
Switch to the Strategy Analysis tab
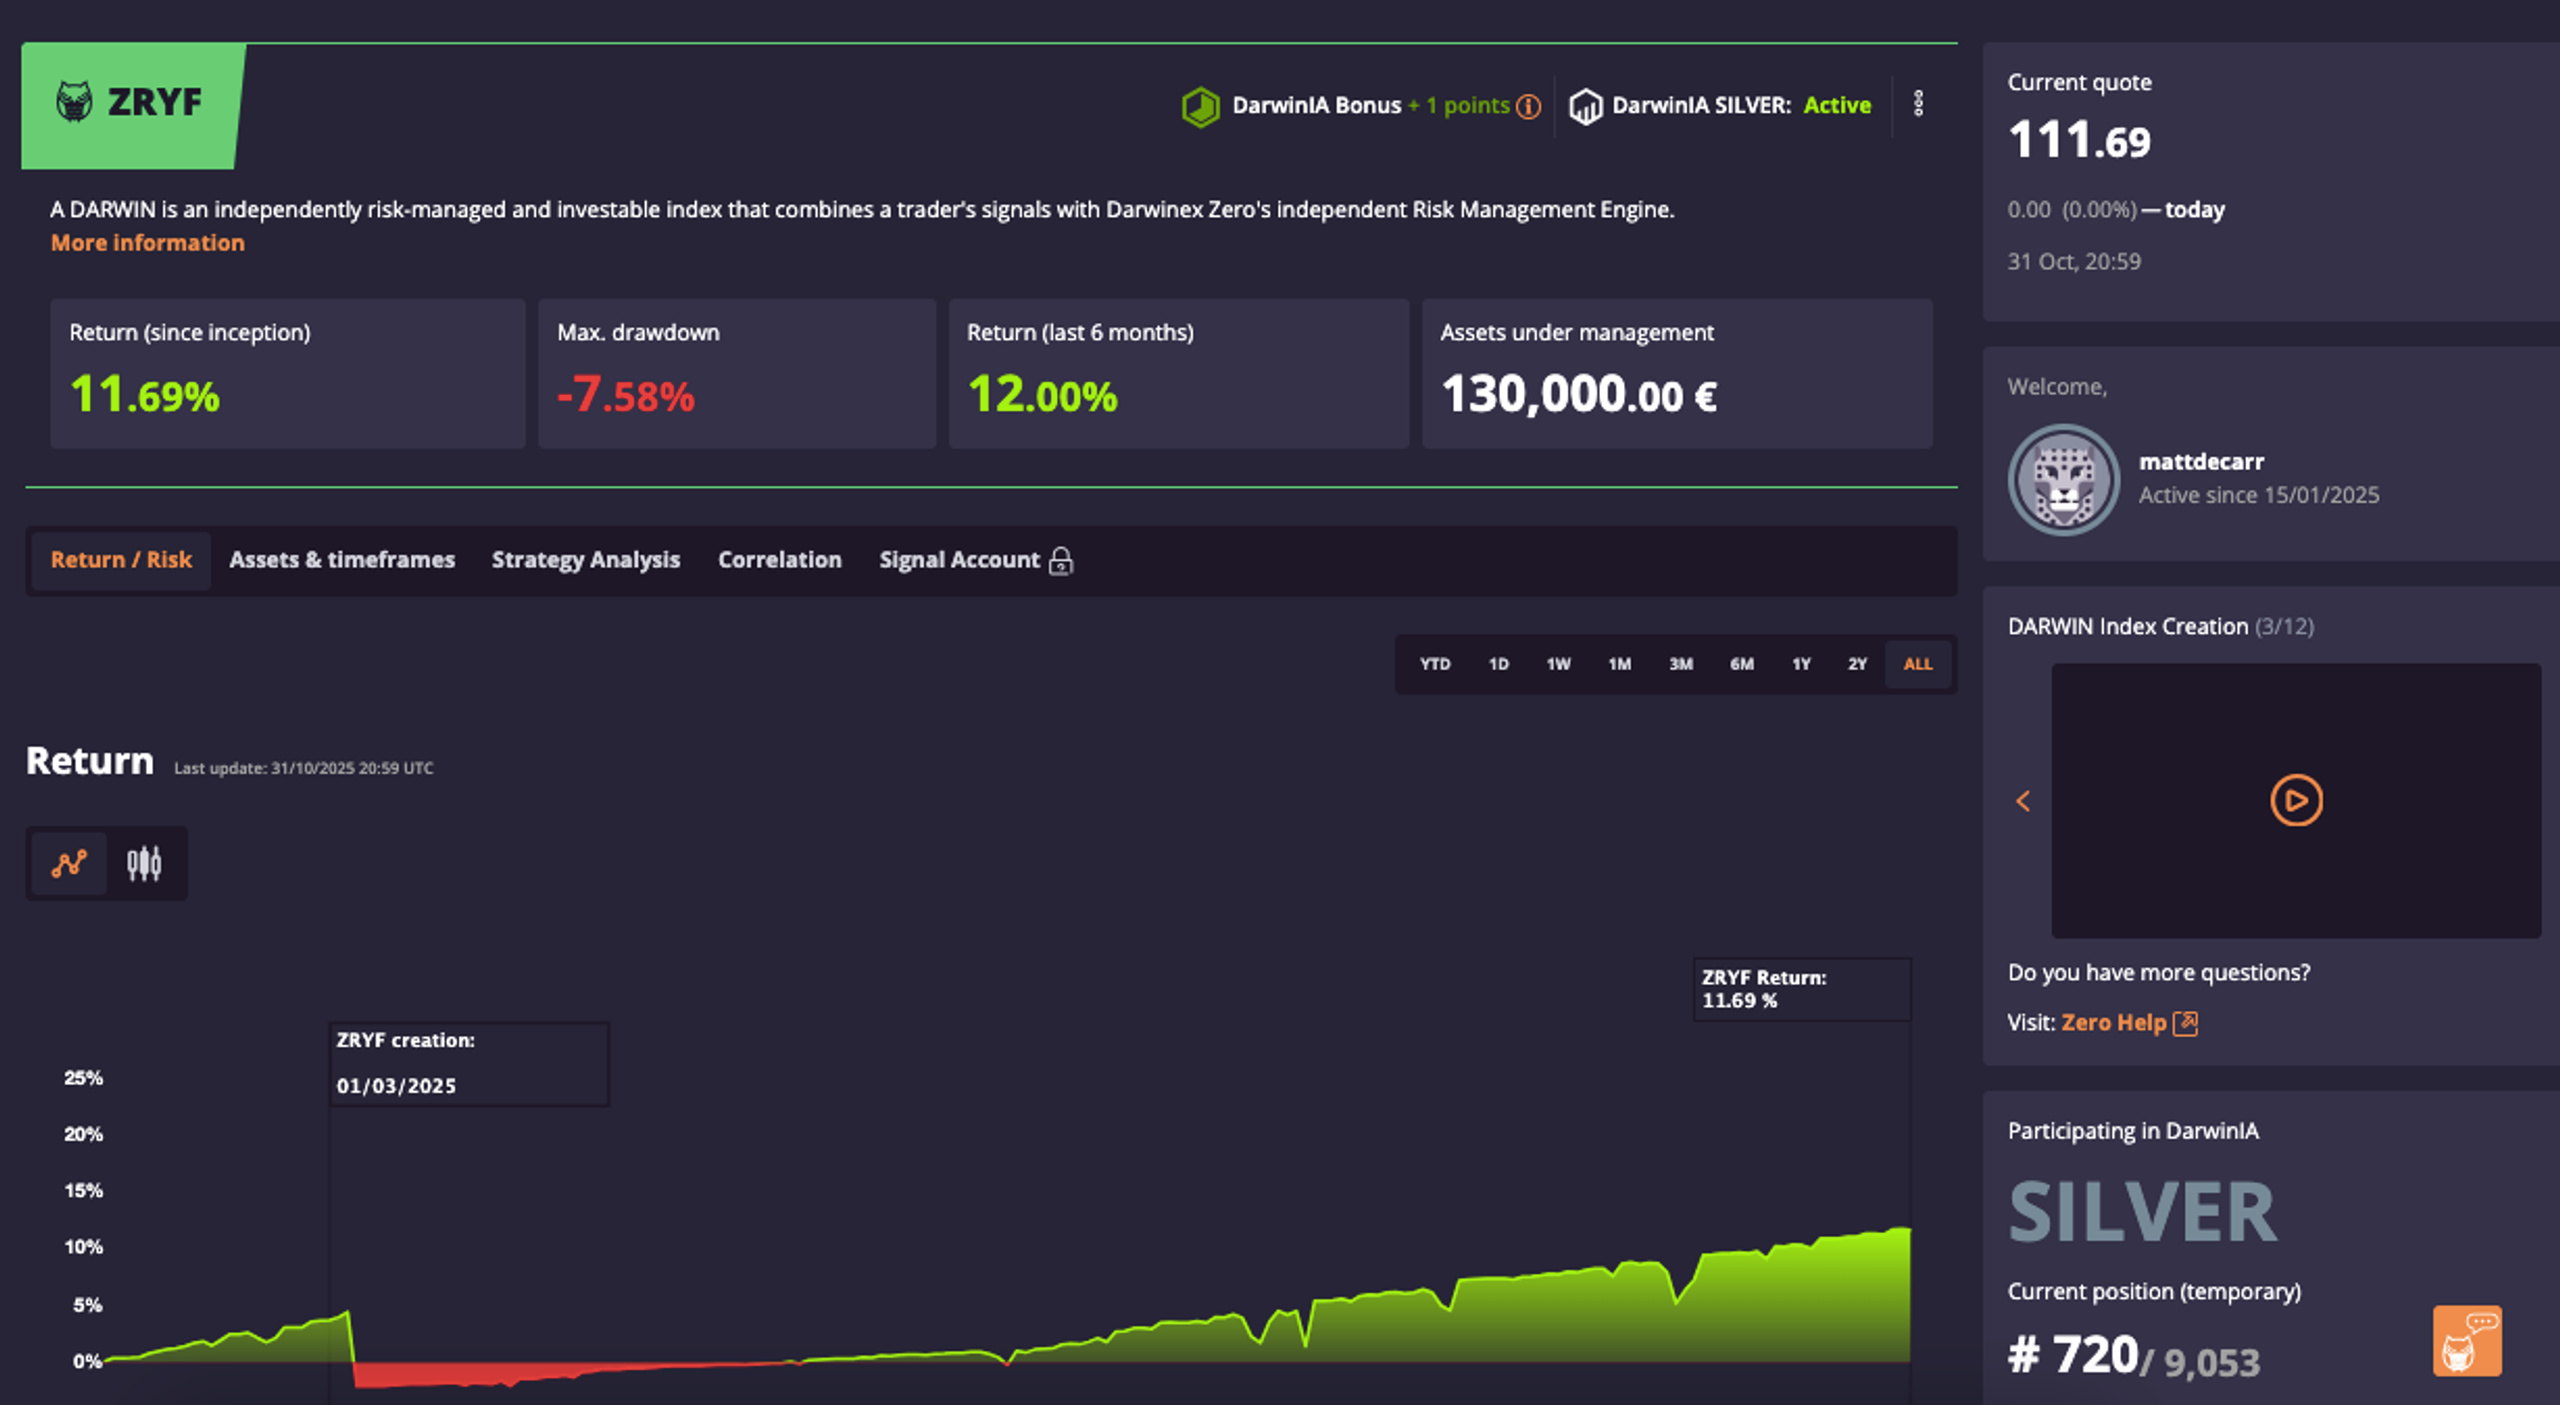(x=586, y=560)
